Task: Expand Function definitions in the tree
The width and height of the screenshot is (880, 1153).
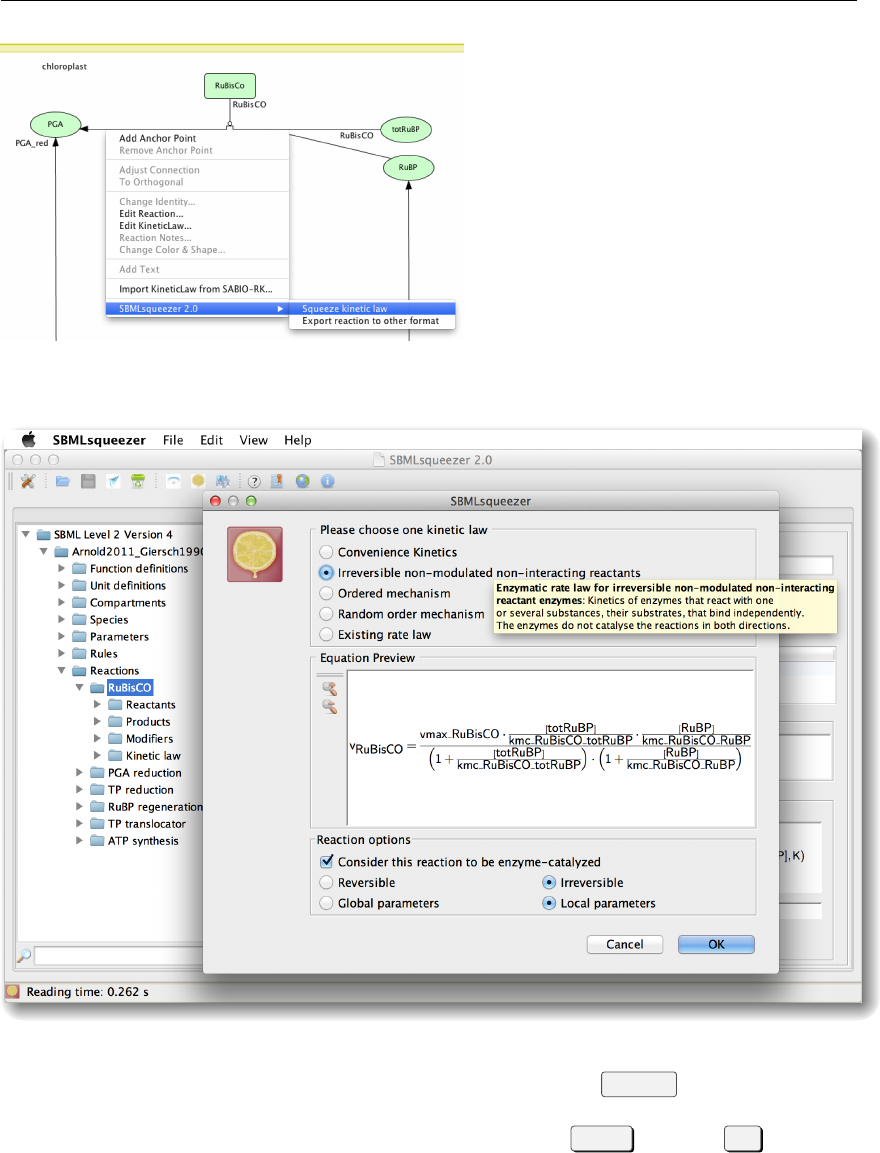Action: (62, 568)
